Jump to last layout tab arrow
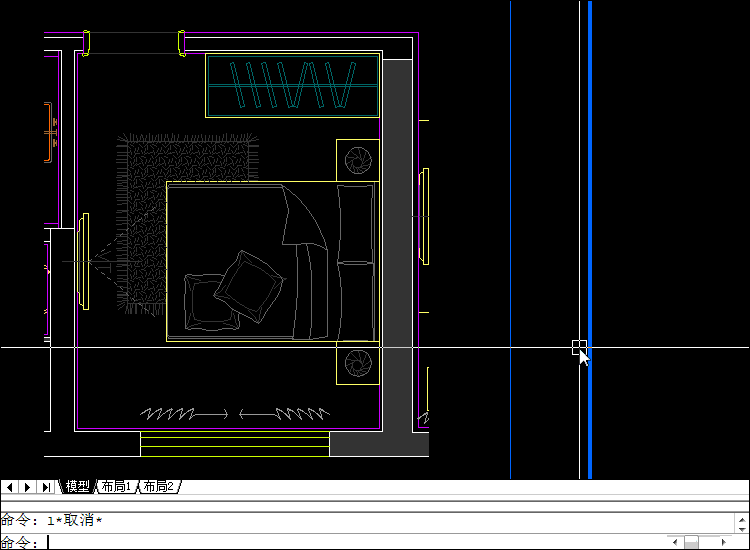Image resolution: width=750 pixels, height=550 pixels. coord(47,487)
